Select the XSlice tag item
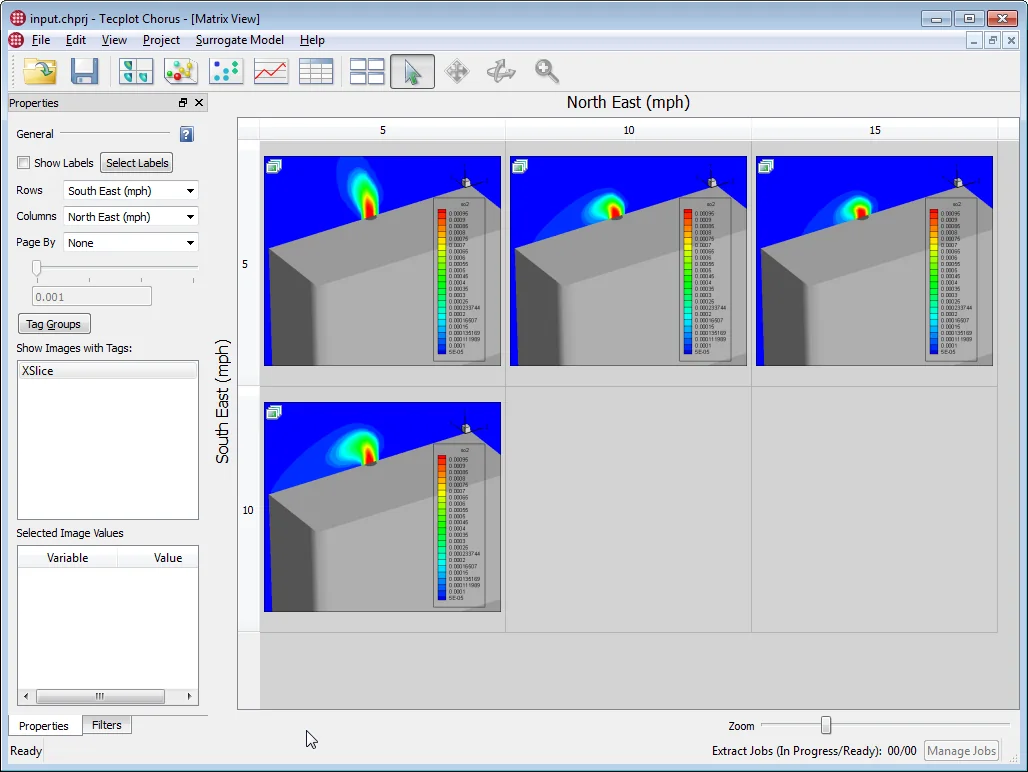The image size is (1028, 772). (x=108, y=371)
